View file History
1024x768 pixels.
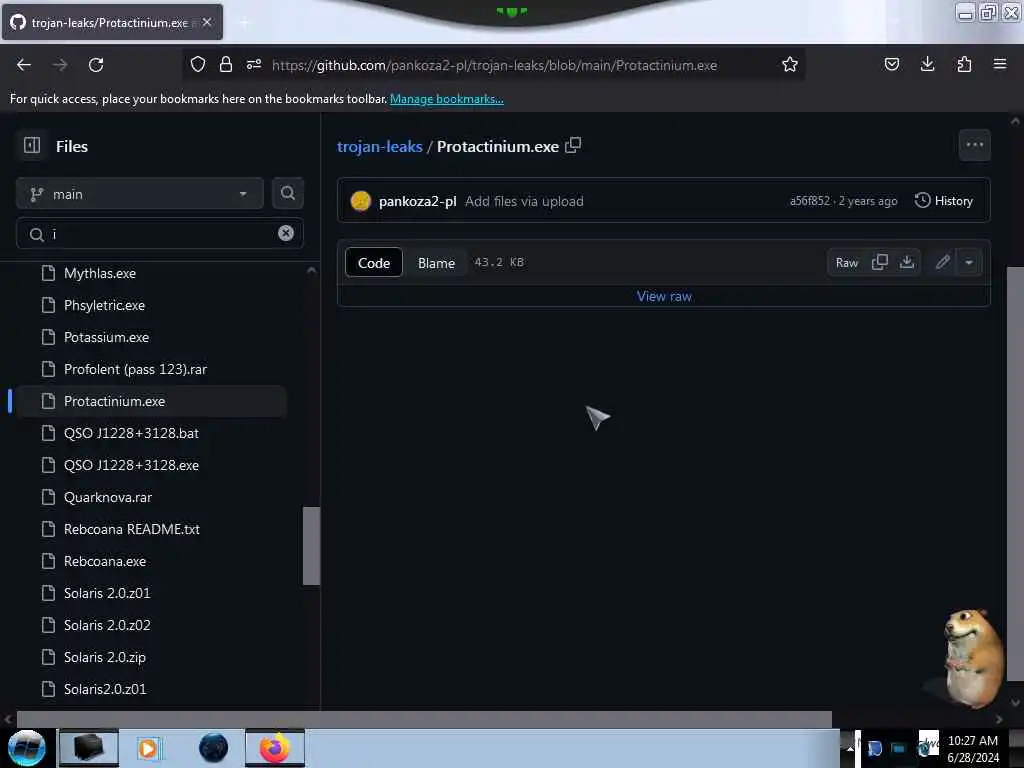point(944,200)
